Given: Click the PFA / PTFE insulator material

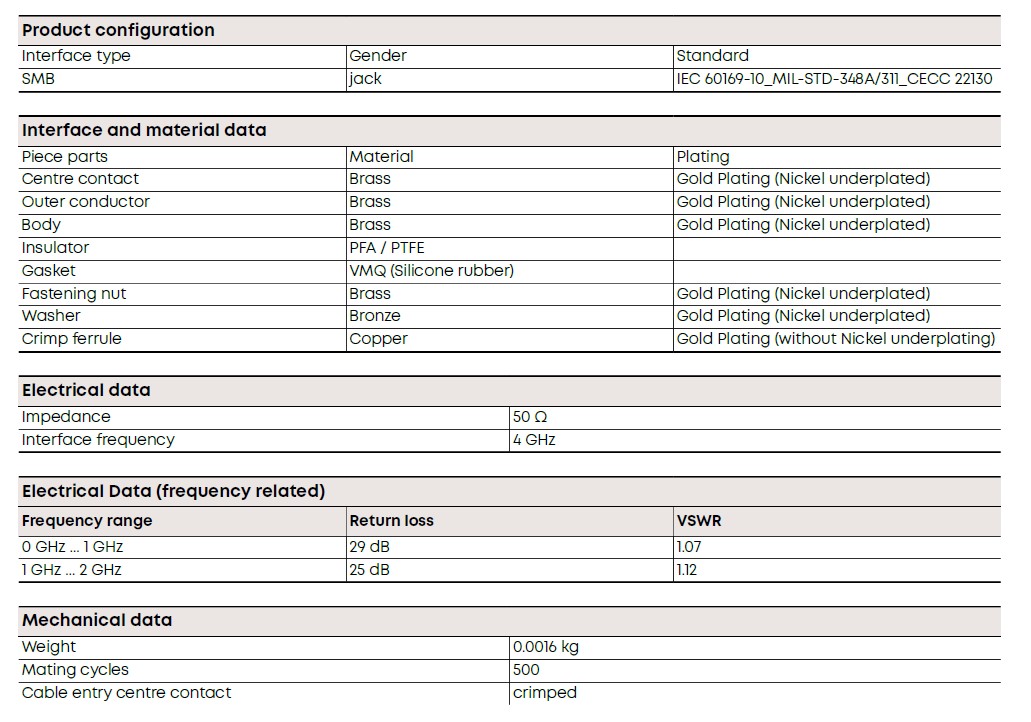Looking at the screenshot, I should (x=387, y=248).
